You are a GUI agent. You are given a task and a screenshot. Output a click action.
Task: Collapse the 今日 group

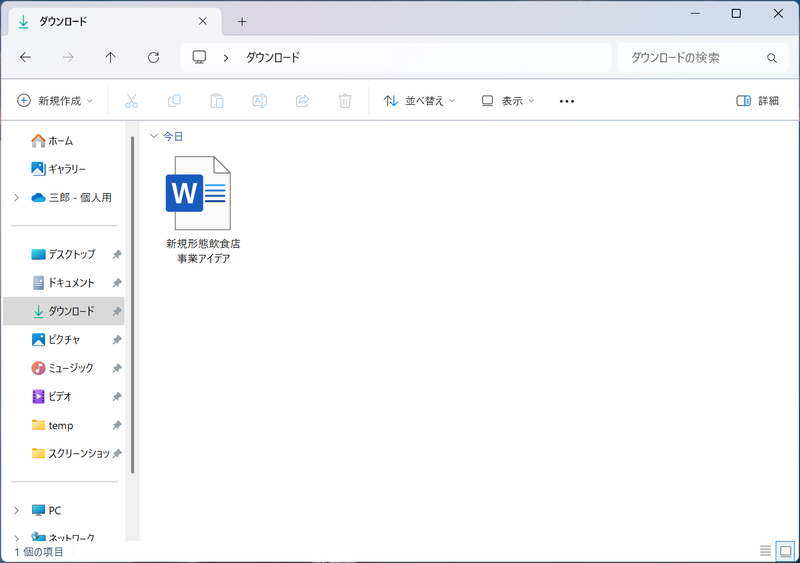pos(153,136)
